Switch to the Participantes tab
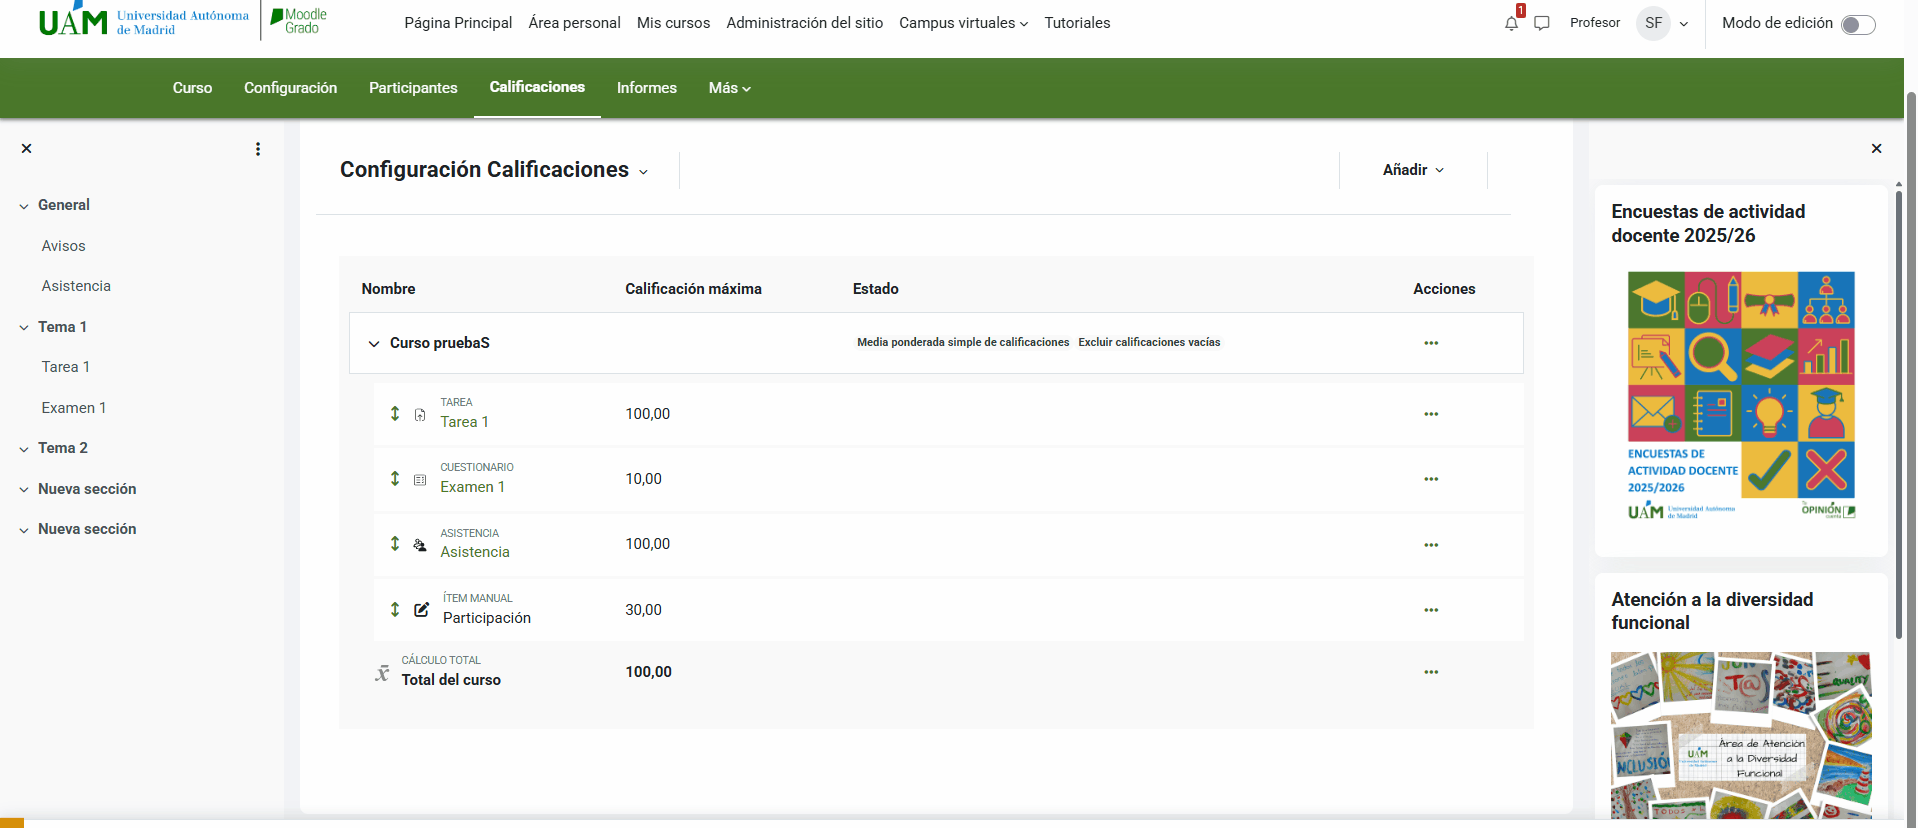The image size is (1918, 828). click(x=413, y=88)
